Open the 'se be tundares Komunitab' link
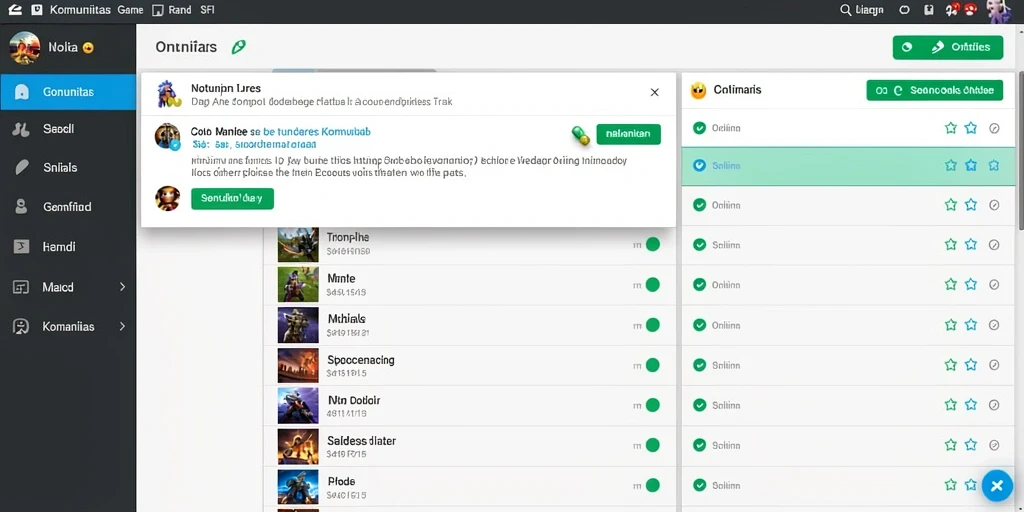This screenshot has height=512, width=1024. click(311, 131)
